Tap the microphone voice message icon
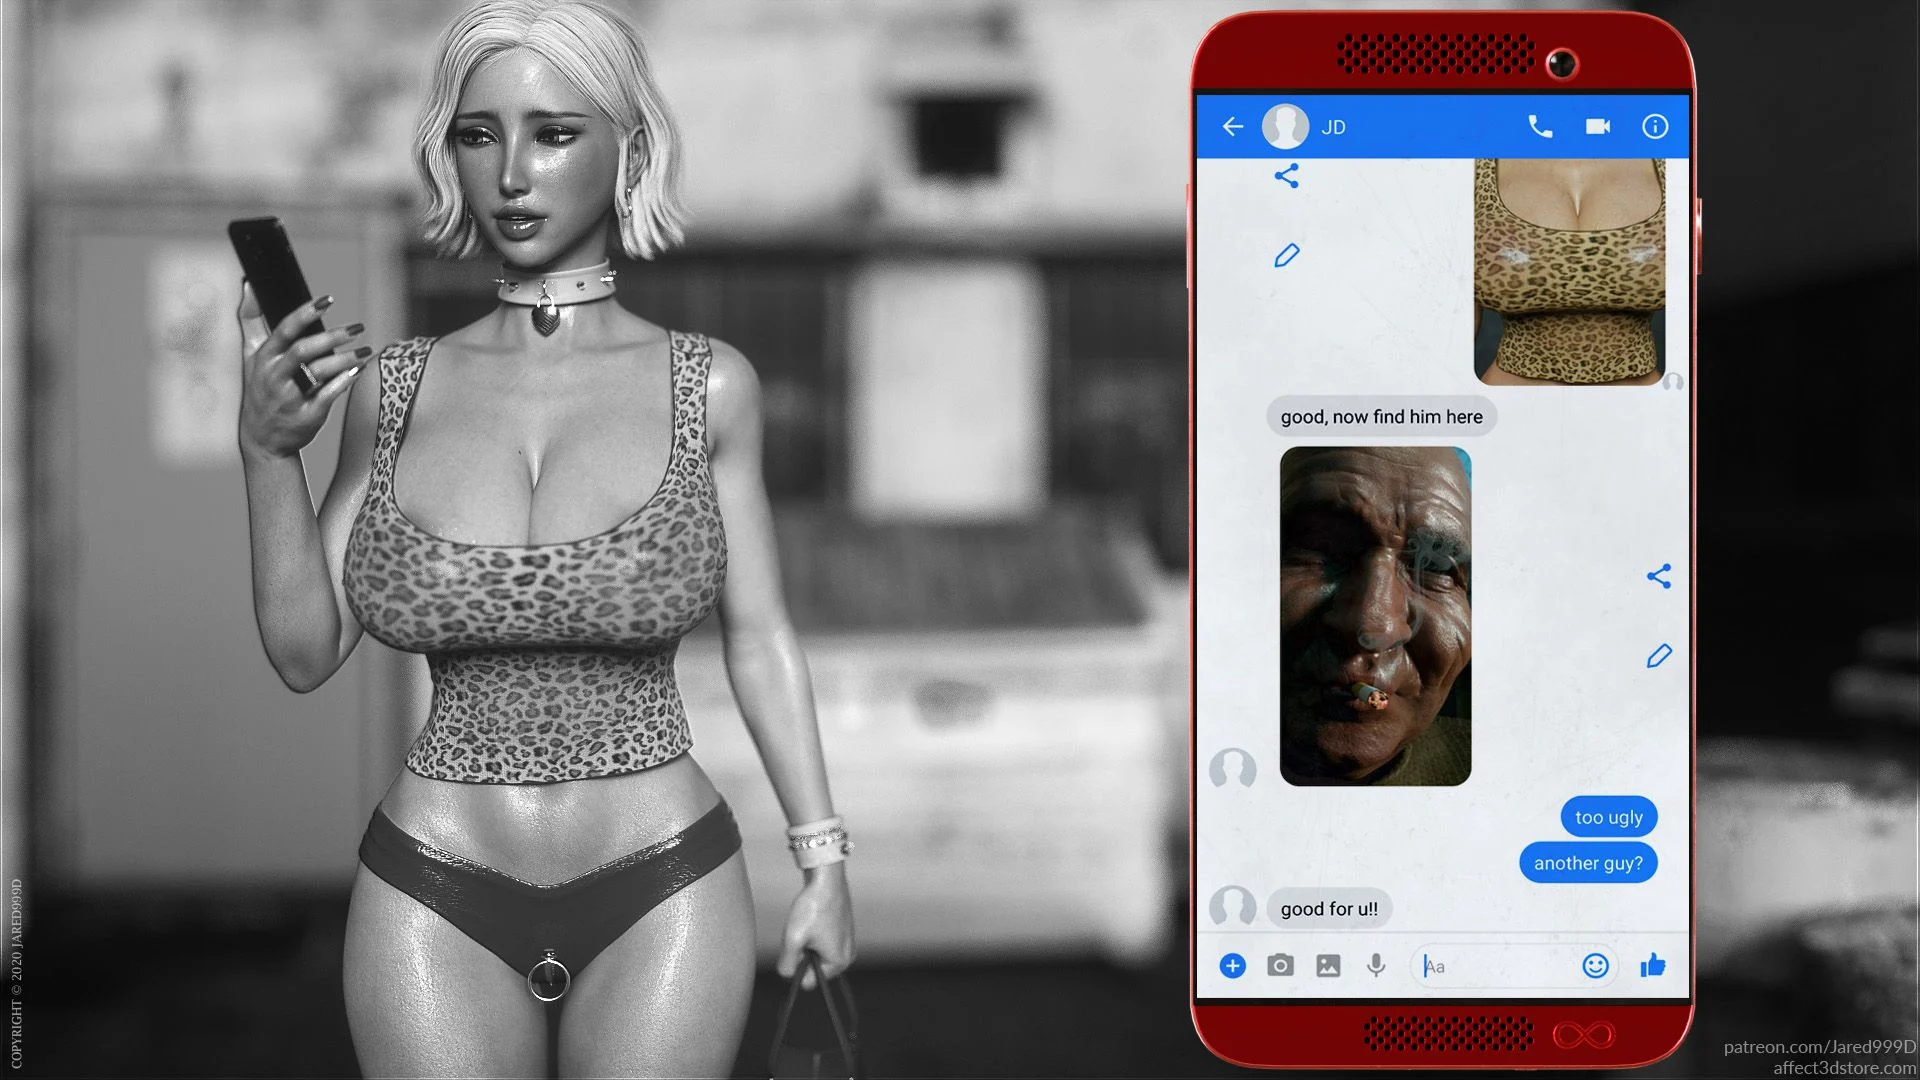Viewport: 1920px width, 1080px height. (1376, 966)
